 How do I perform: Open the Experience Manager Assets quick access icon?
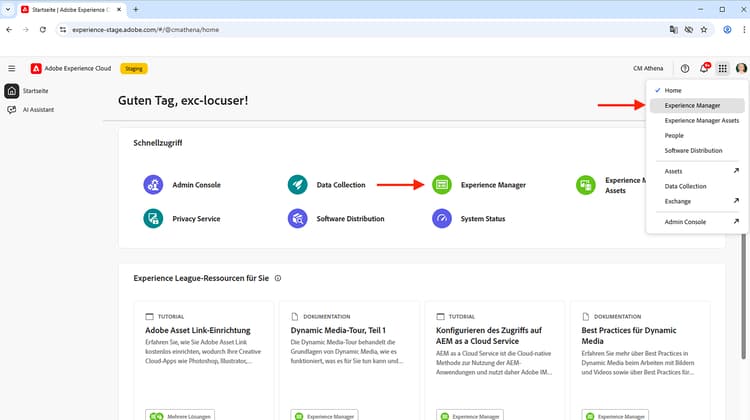586,185
